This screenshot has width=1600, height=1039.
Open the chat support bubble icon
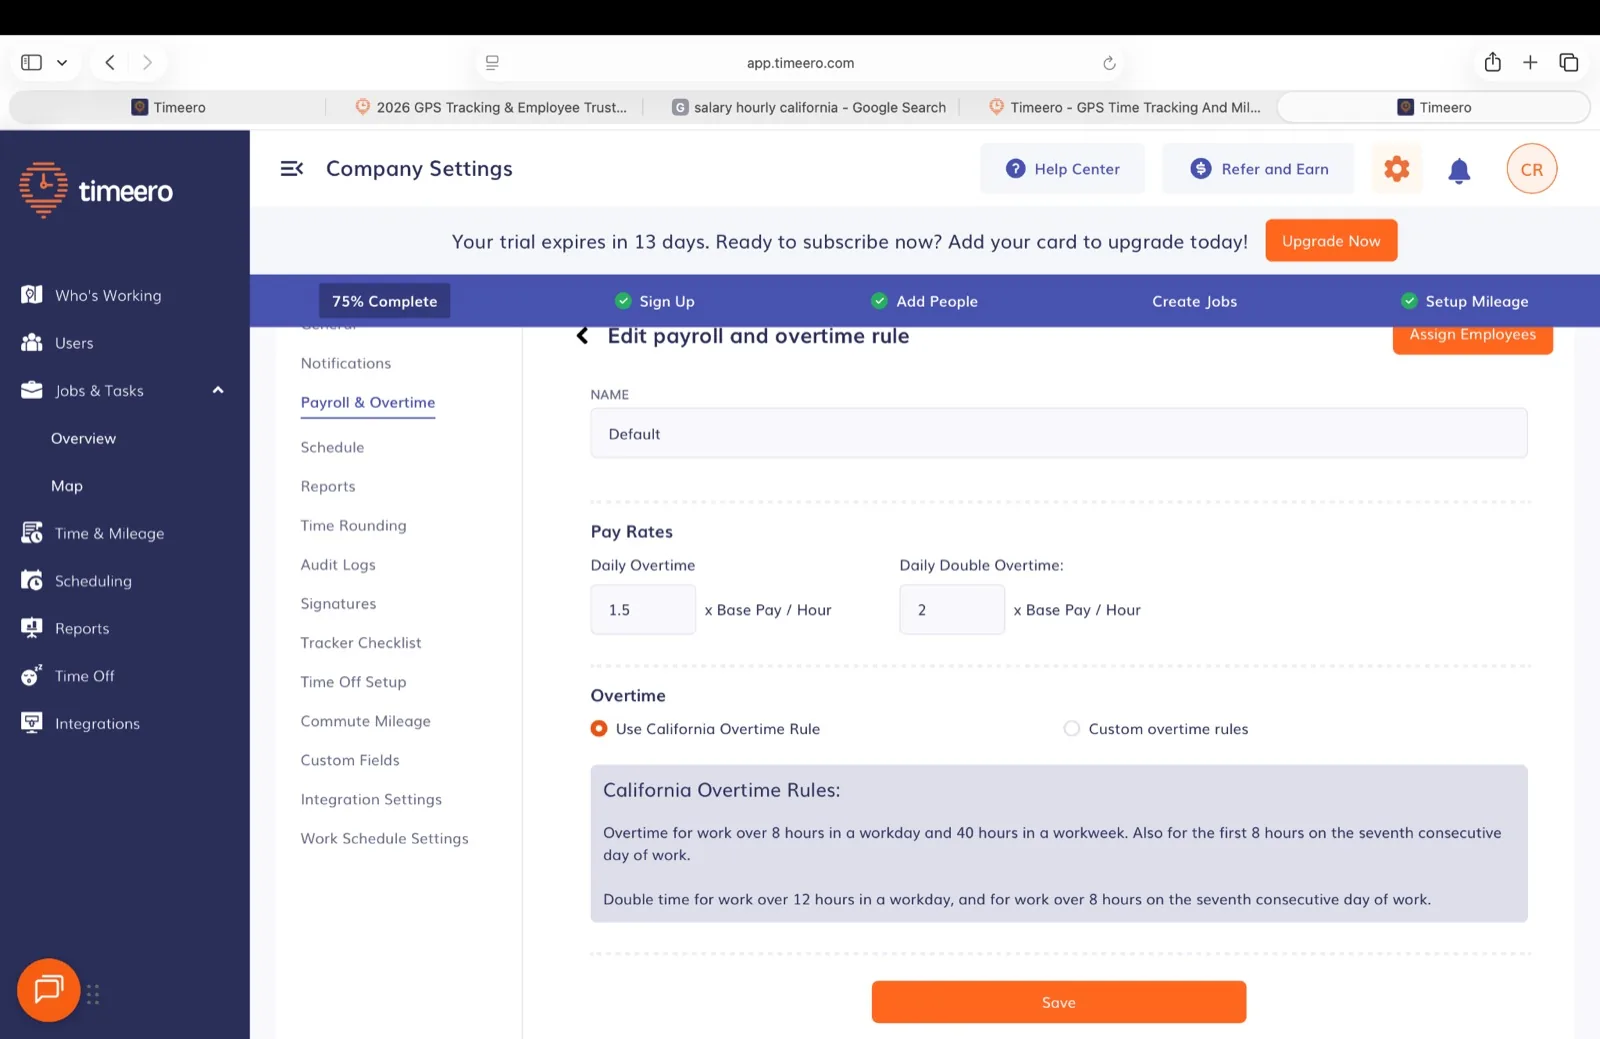click(x=48, y=990)
